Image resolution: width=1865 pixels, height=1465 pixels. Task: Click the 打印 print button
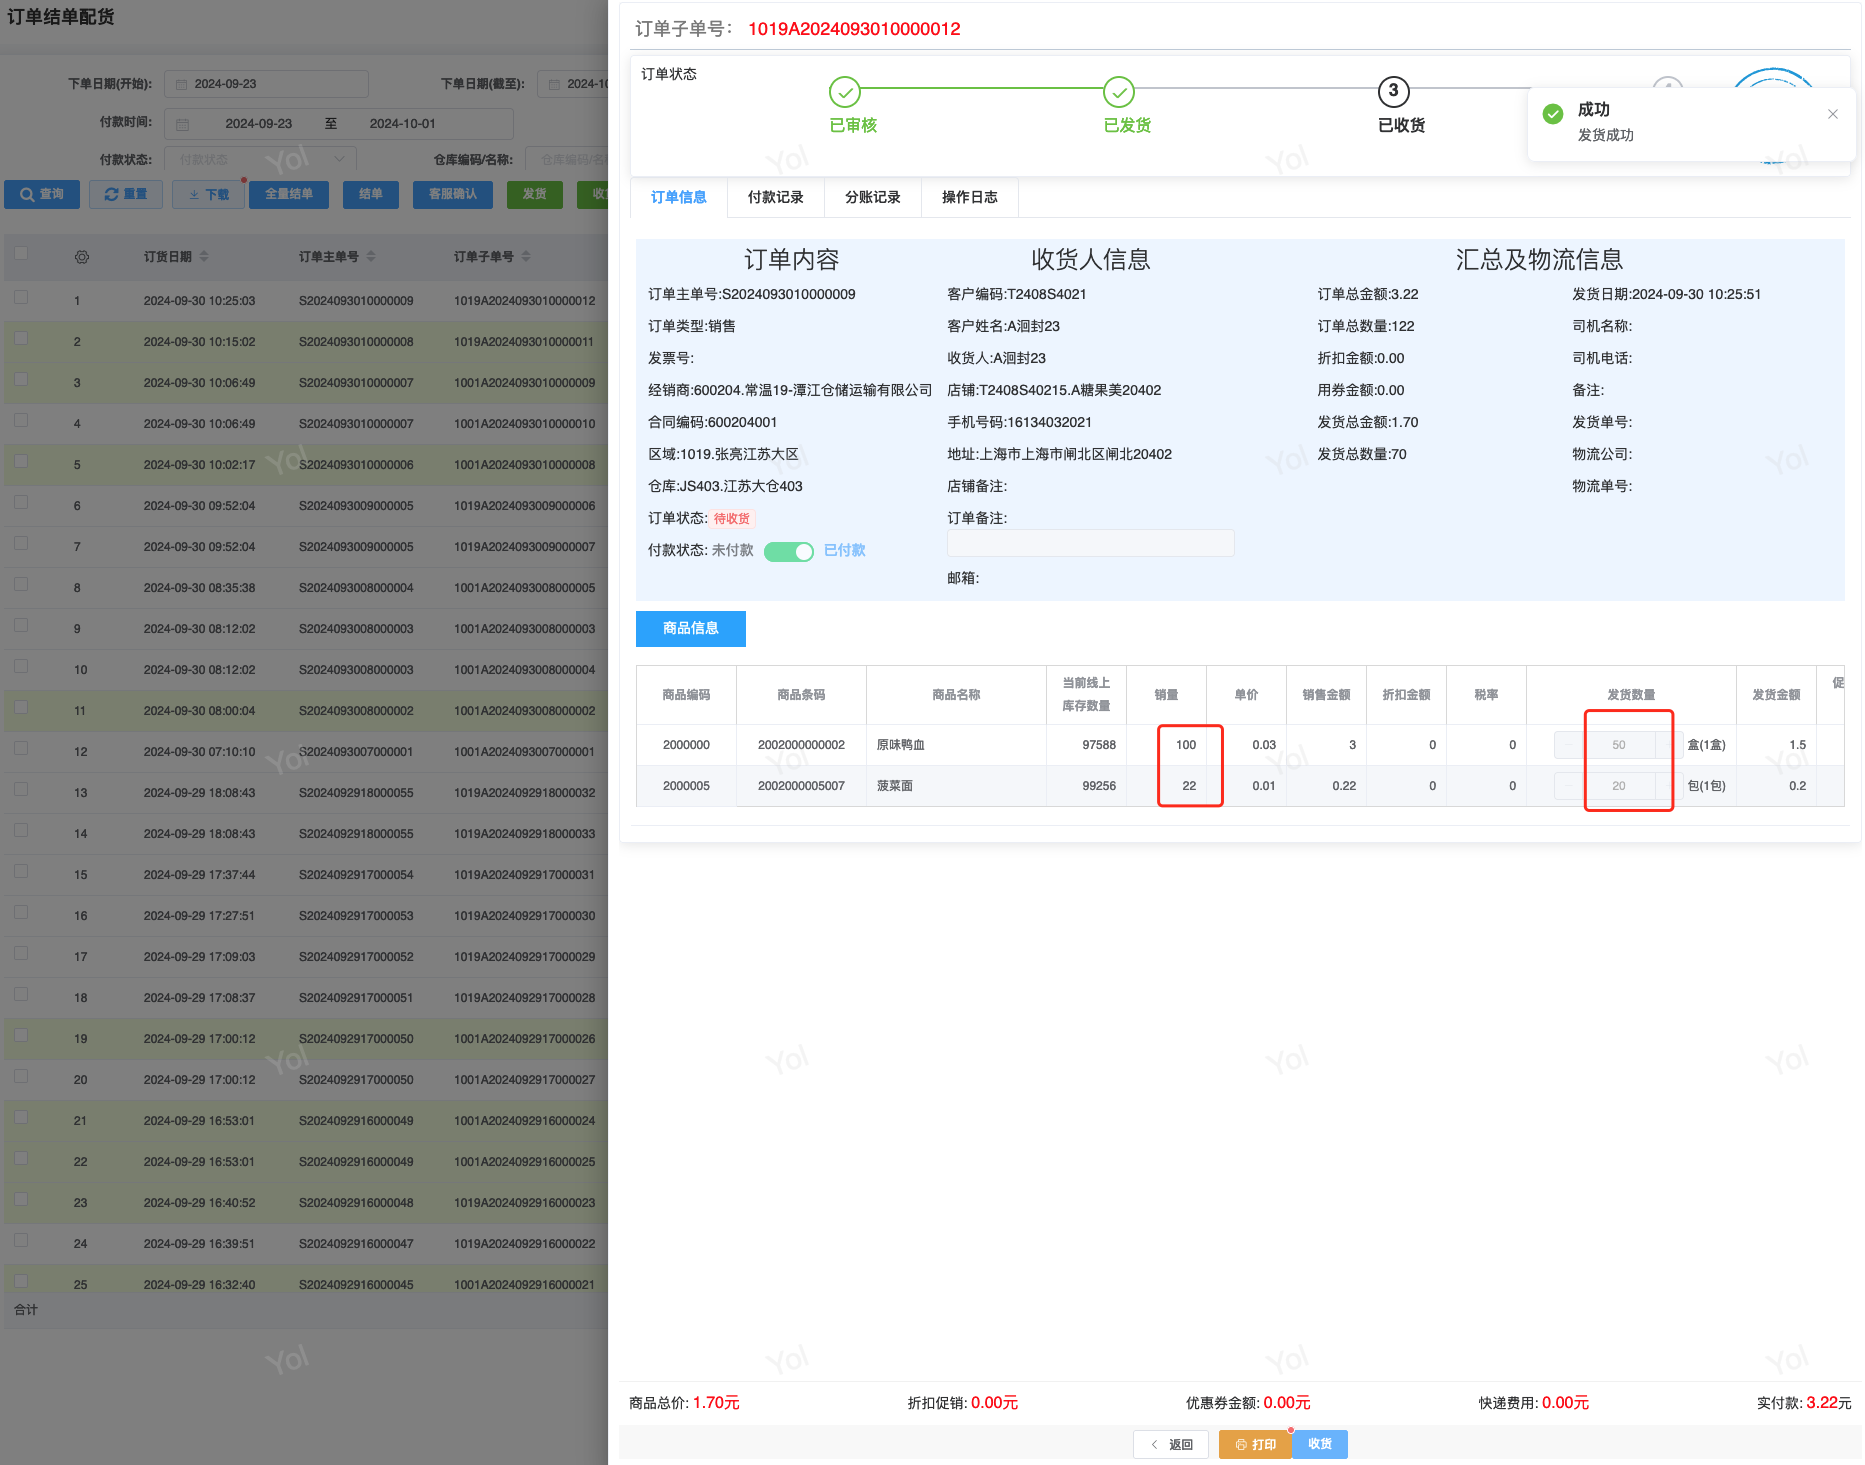point(1254,1444)
